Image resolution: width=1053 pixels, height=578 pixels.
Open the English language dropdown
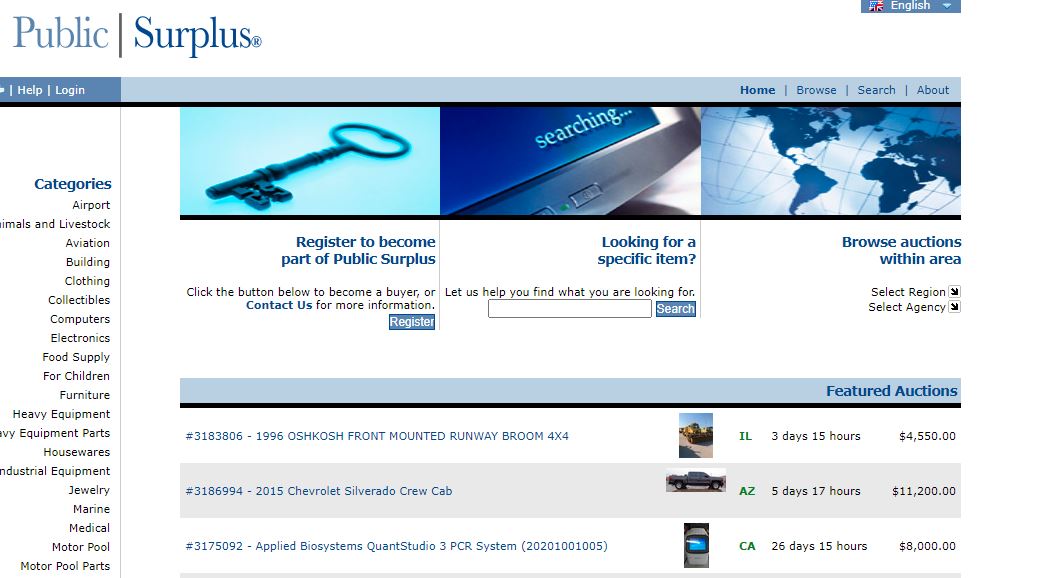[911, 6]
